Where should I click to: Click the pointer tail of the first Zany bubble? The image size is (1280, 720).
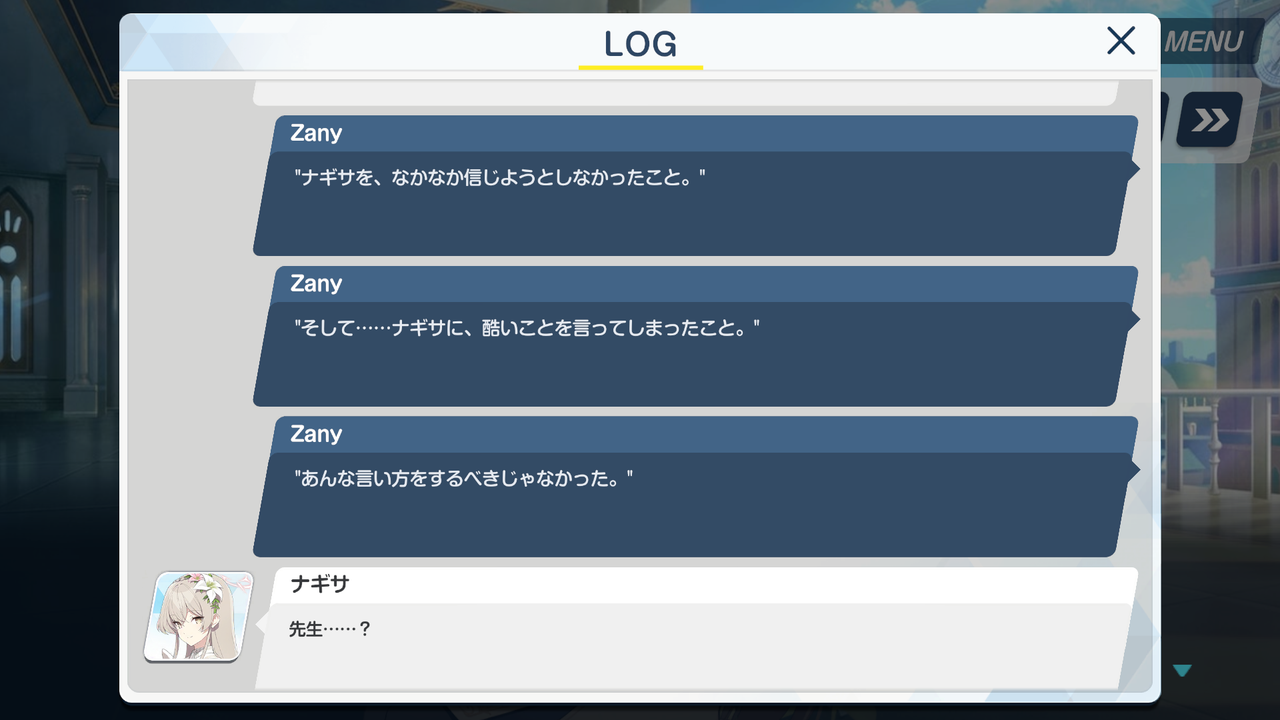pyautogui.click(x=1134, y=169)
